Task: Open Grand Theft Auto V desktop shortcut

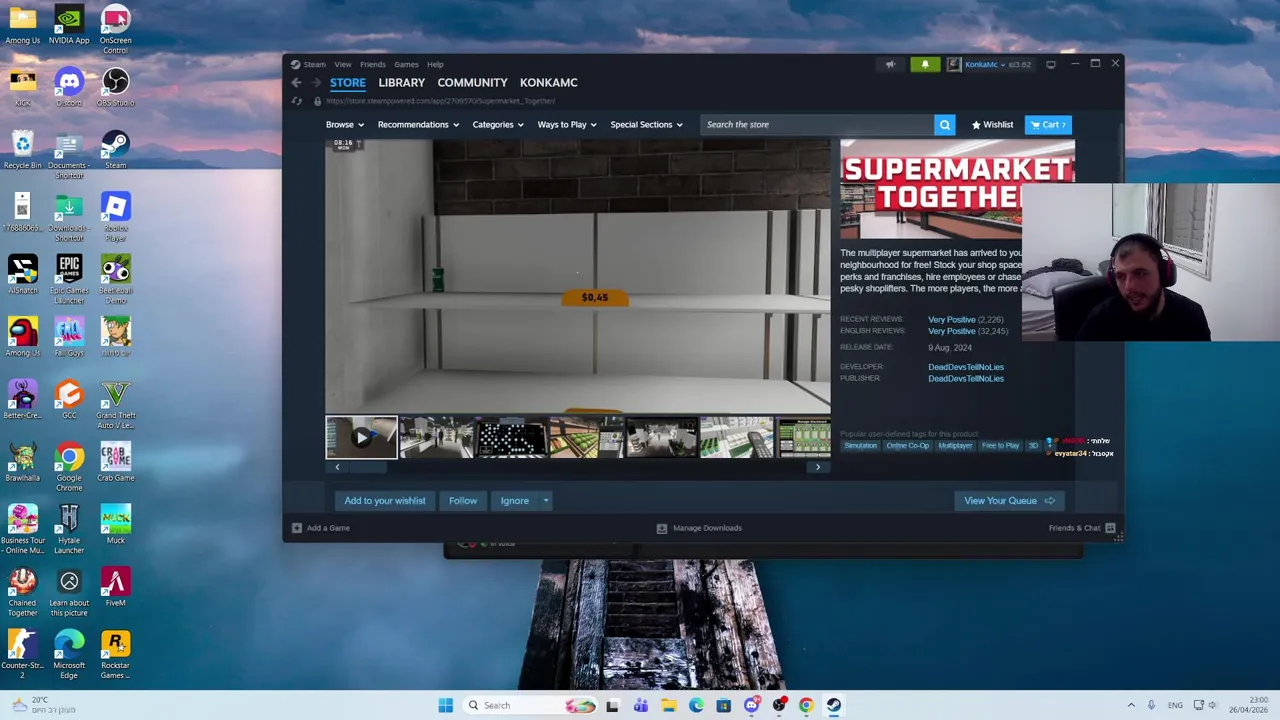Action: 115,404
